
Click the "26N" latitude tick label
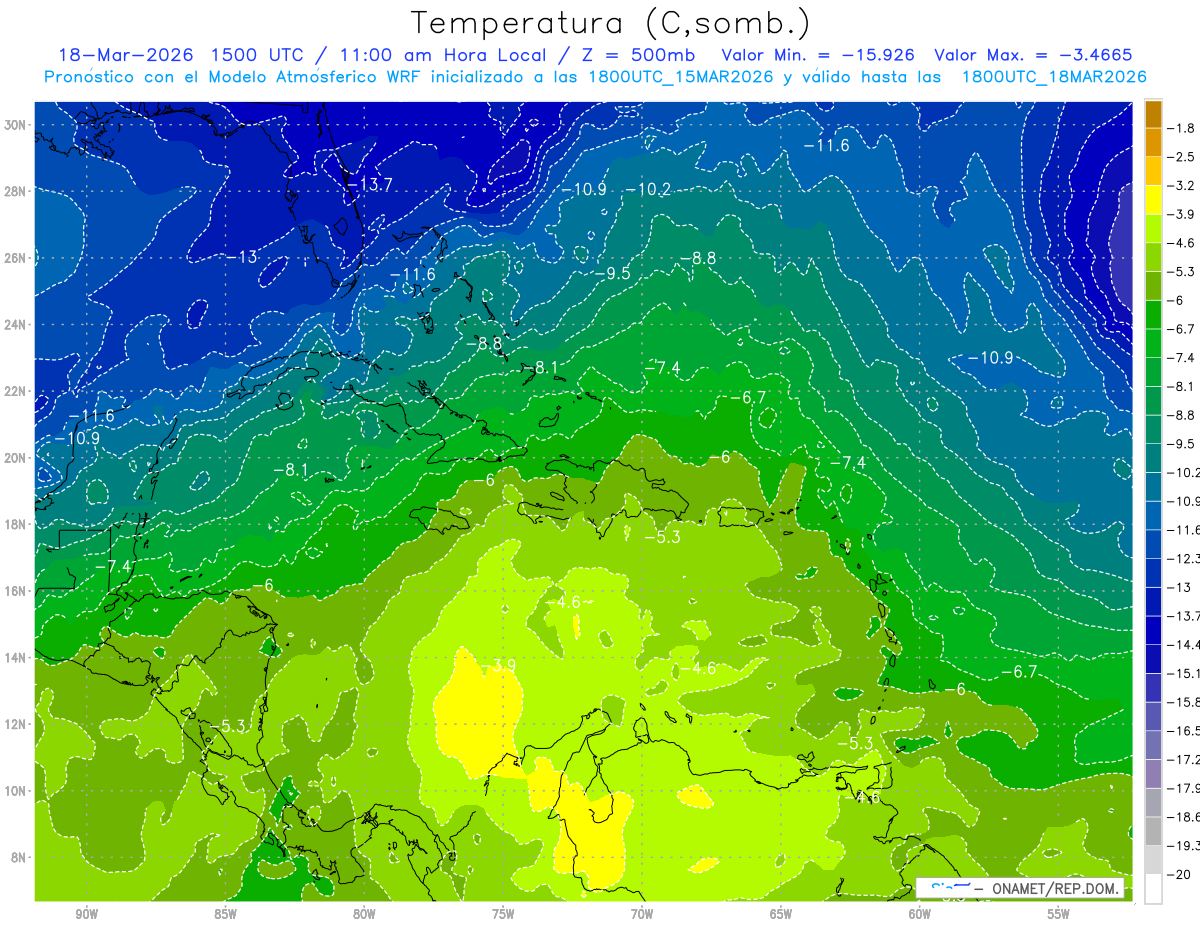(15, 258)
